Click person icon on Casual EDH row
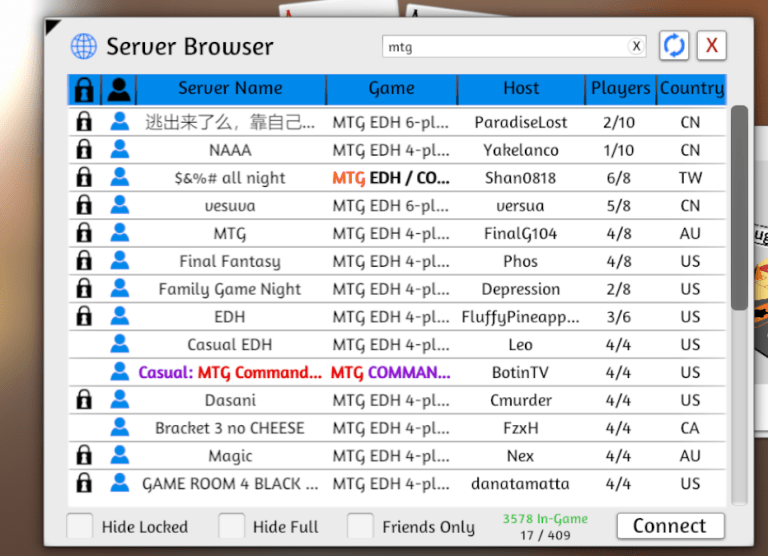 pos(120,344)
